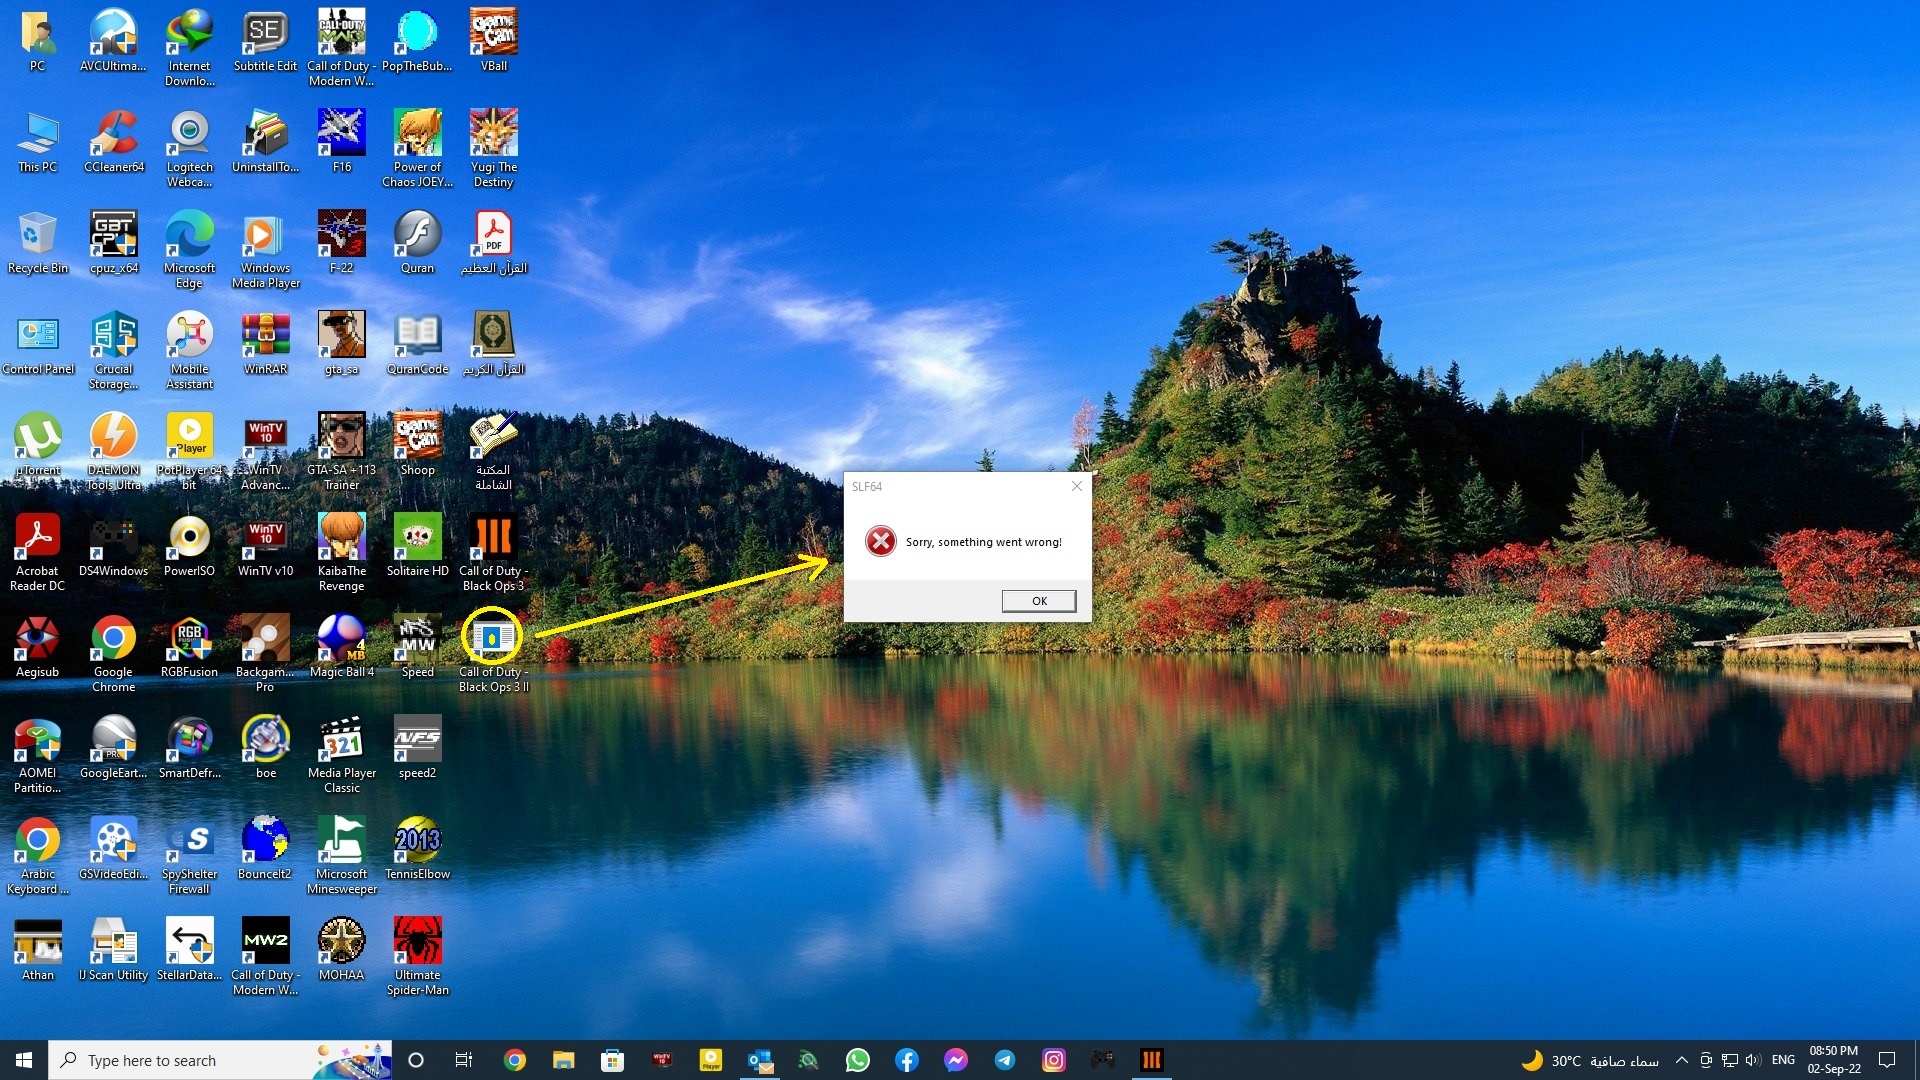
Task: Select the Recycle Bin icon
Action: [37, 243]
